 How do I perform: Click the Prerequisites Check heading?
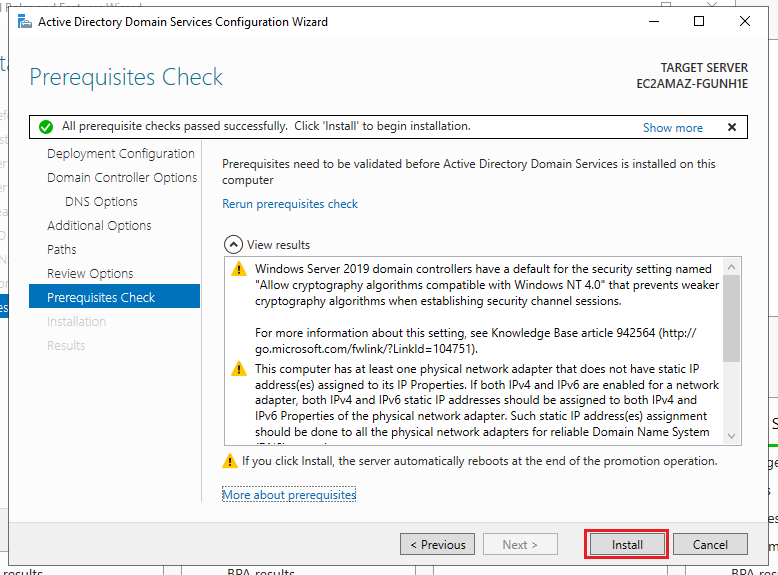[126, 77]
